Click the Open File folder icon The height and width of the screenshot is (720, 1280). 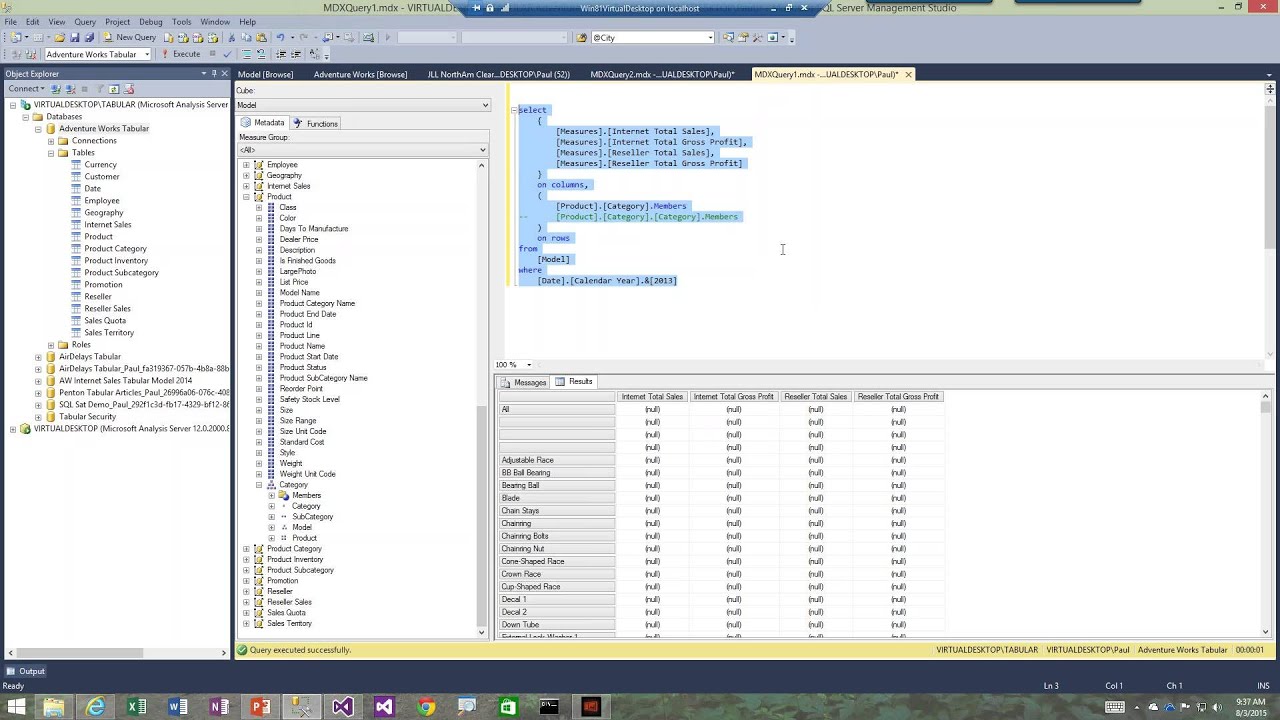pyautogui.click(x=59, y=37)
